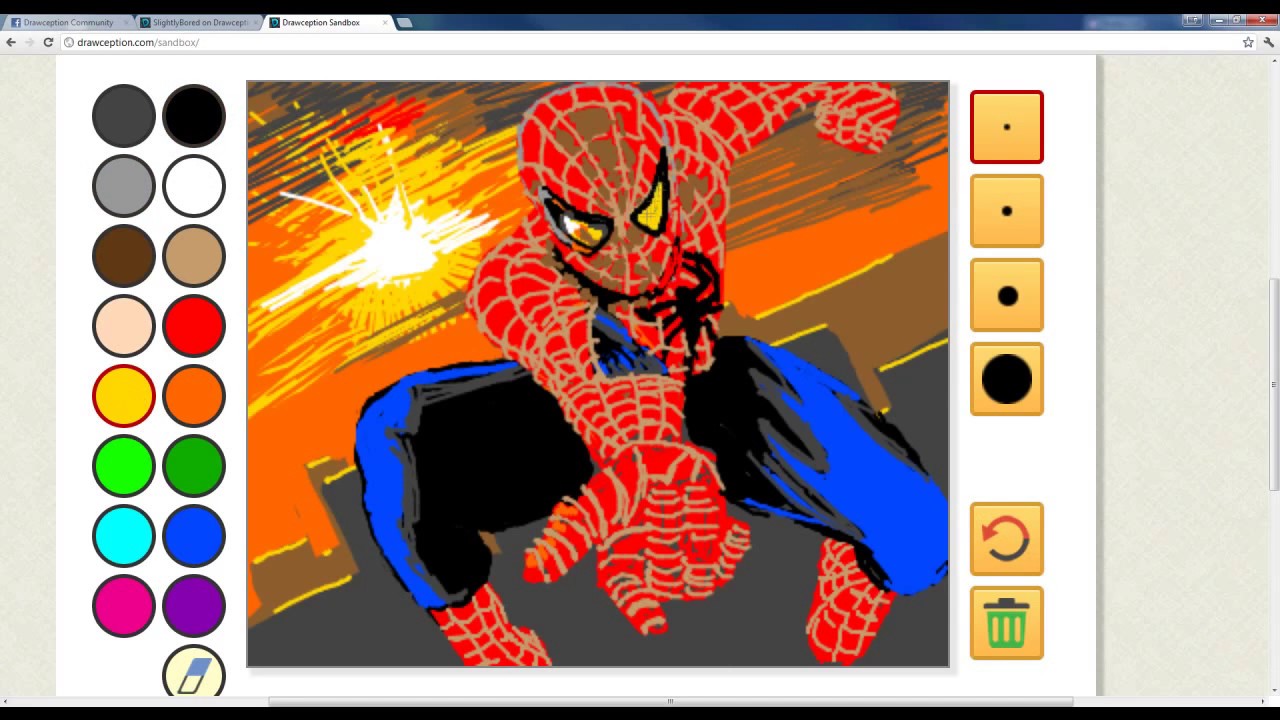Open a new browser tab

pos(404,22)
